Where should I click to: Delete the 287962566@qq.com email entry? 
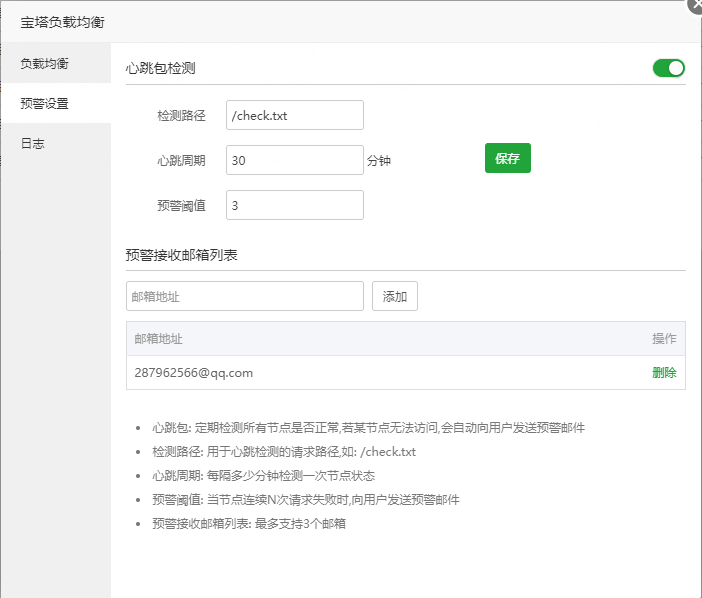pos(664,373)
